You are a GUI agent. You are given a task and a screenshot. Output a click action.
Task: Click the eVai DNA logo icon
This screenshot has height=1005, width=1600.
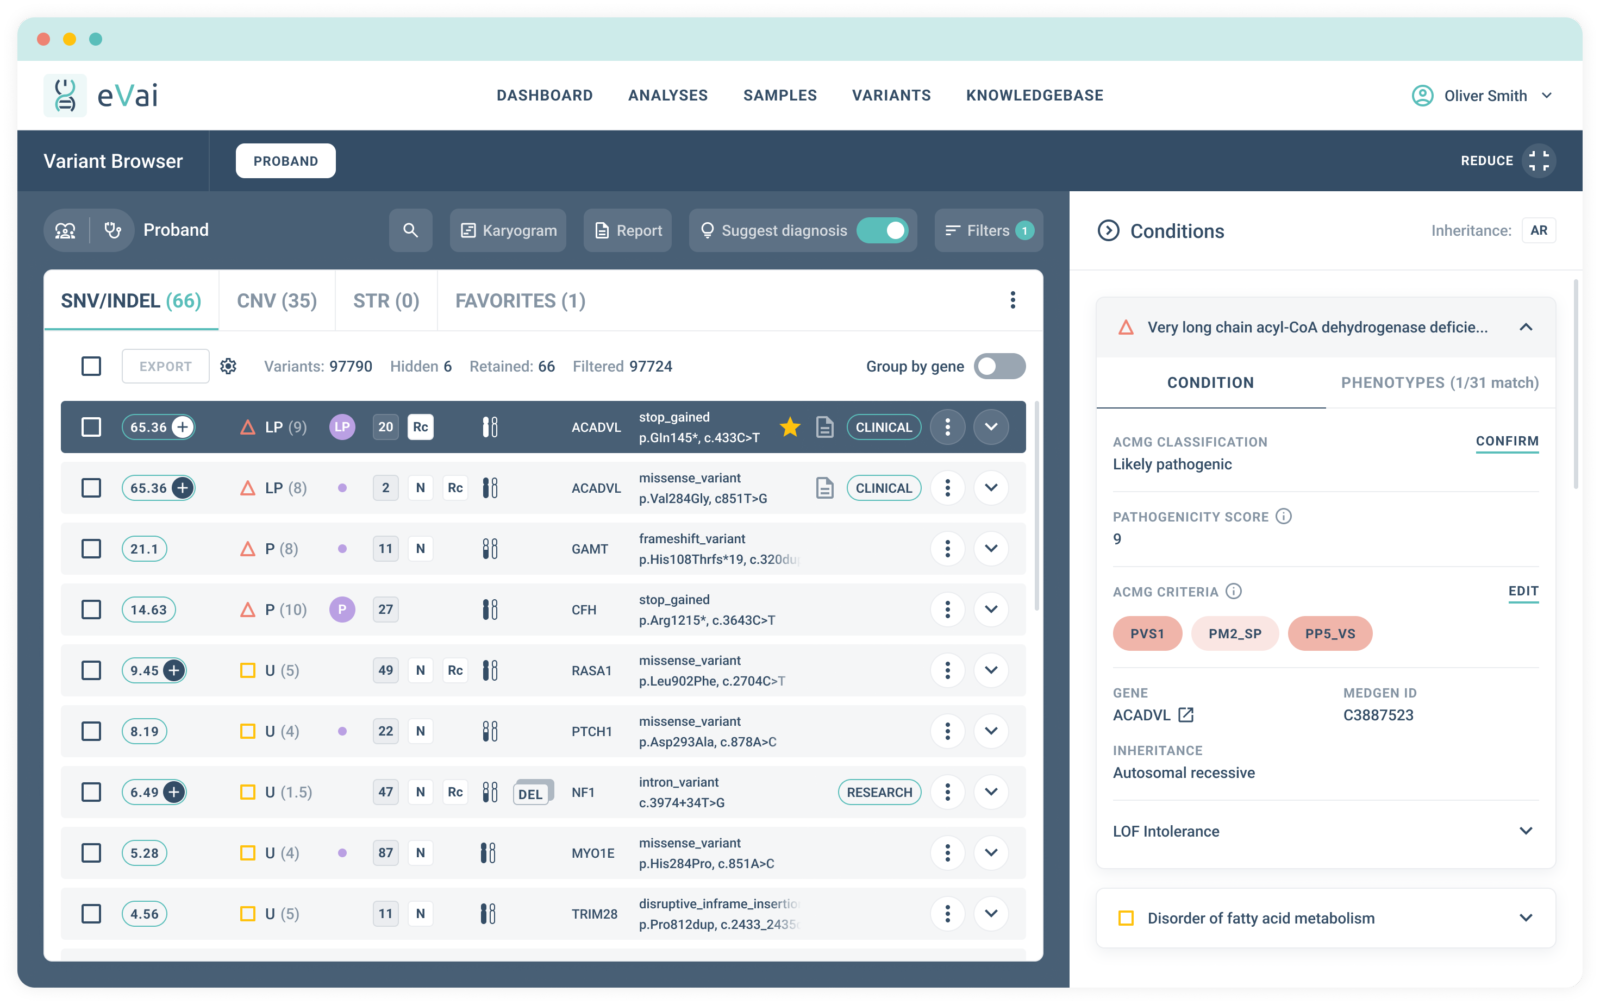65,95
